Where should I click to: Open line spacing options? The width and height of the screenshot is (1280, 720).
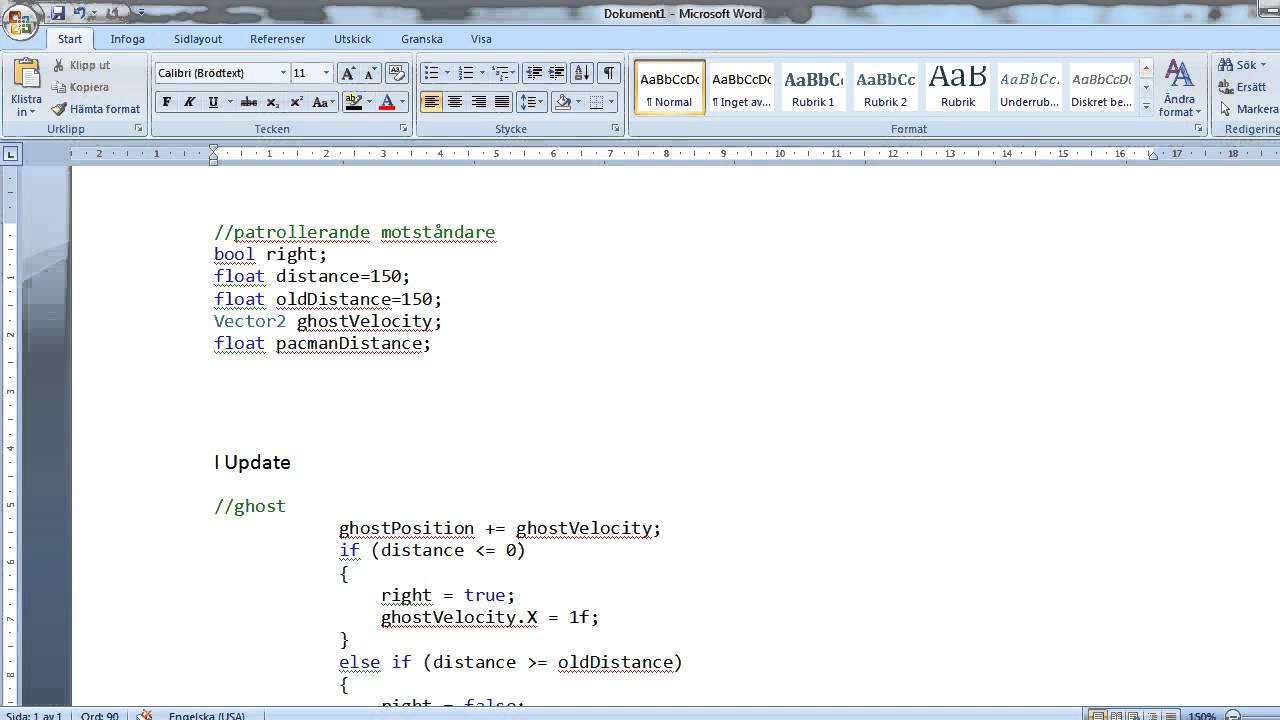[x=531, y=102]
